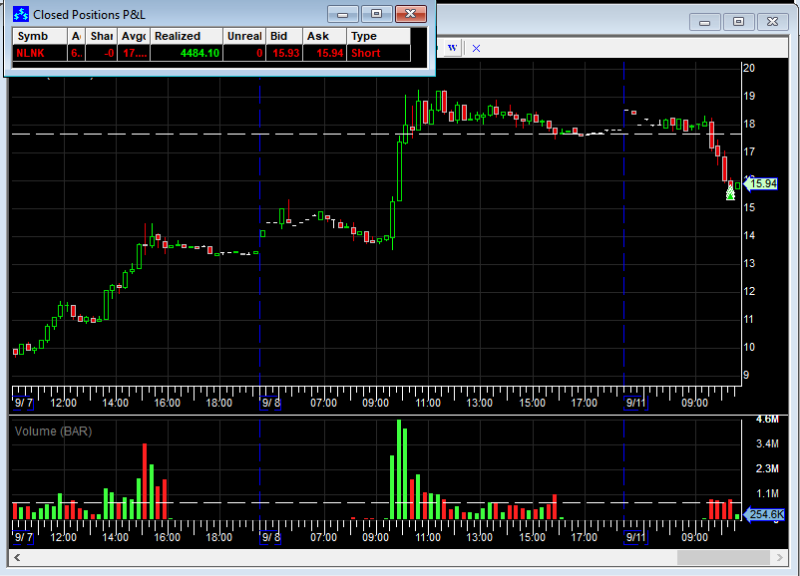Click the Avgc column header
800x576 pixels.
tap(134, 36)
